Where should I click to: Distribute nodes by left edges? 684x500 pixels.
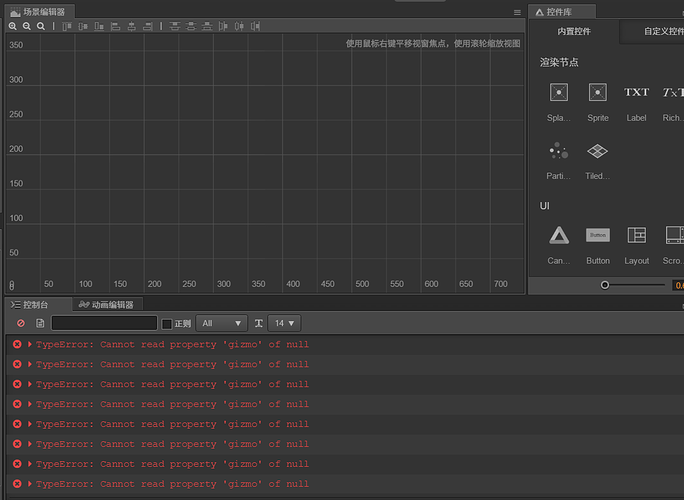223,26
